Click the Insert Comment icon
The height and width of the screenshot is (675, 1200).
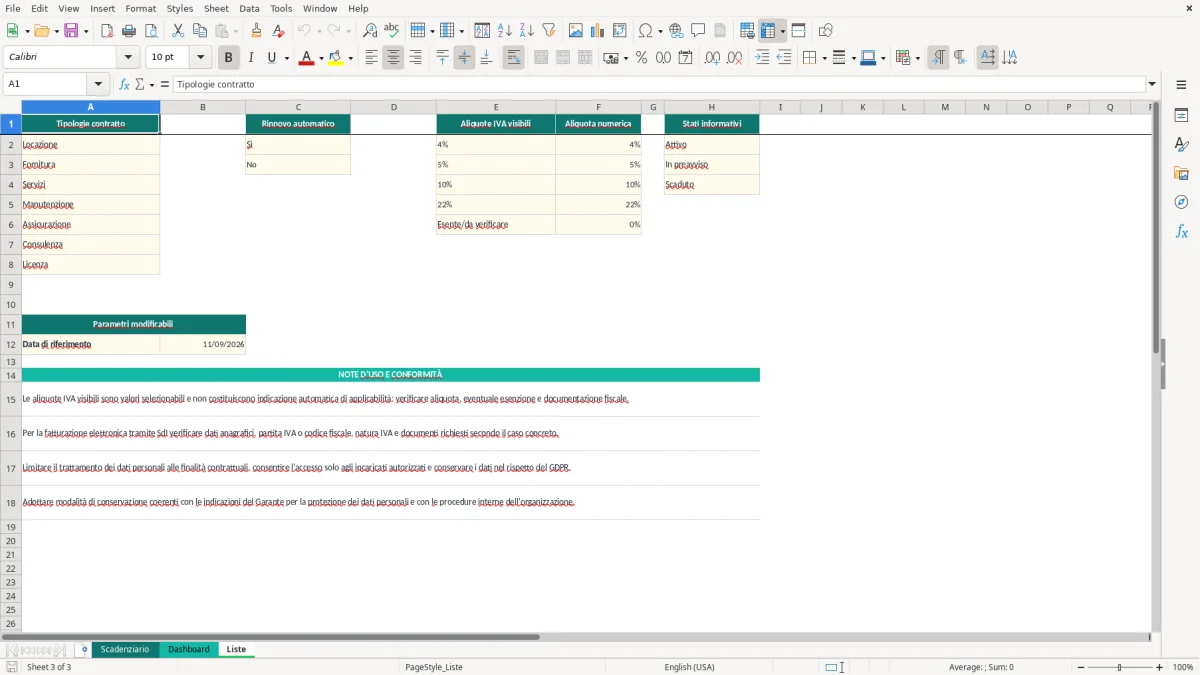click(x=698, y=30)
